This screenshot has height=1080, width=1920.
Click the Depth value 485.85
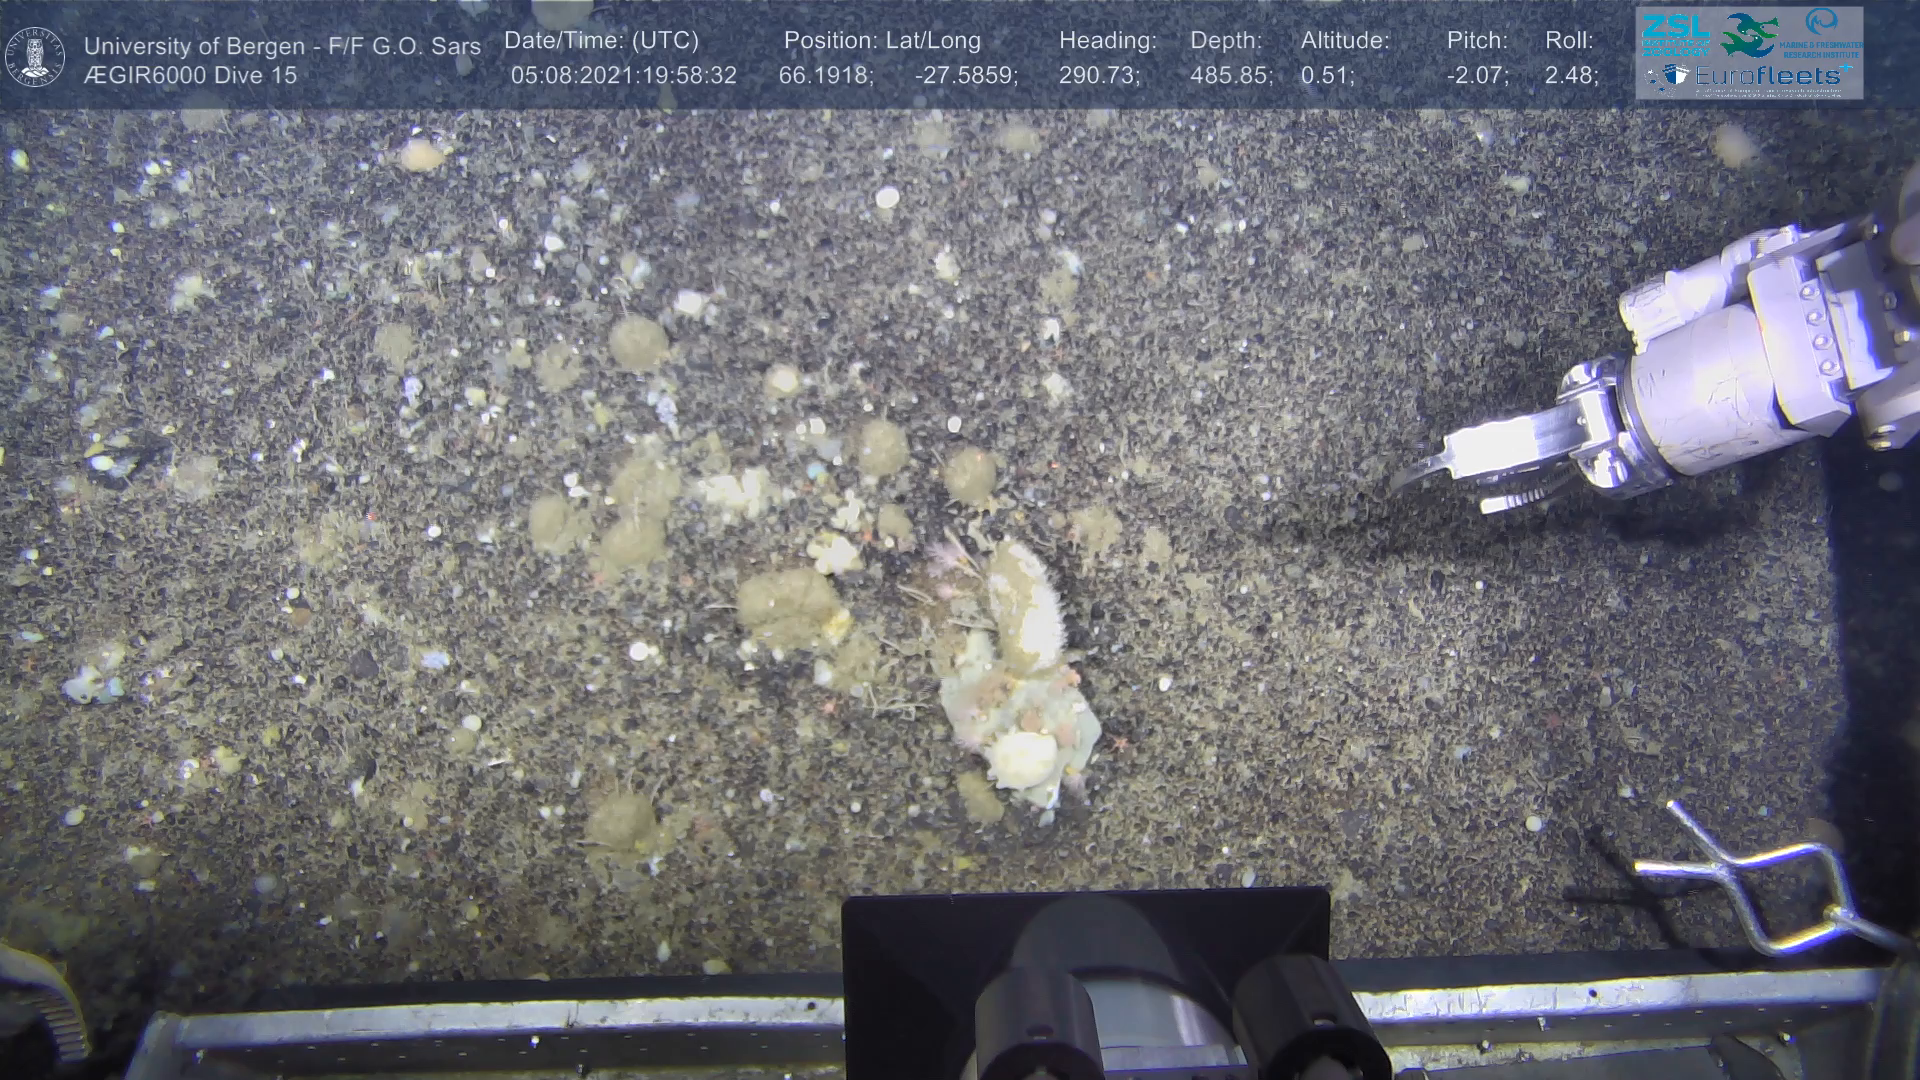click(1230, 76)
